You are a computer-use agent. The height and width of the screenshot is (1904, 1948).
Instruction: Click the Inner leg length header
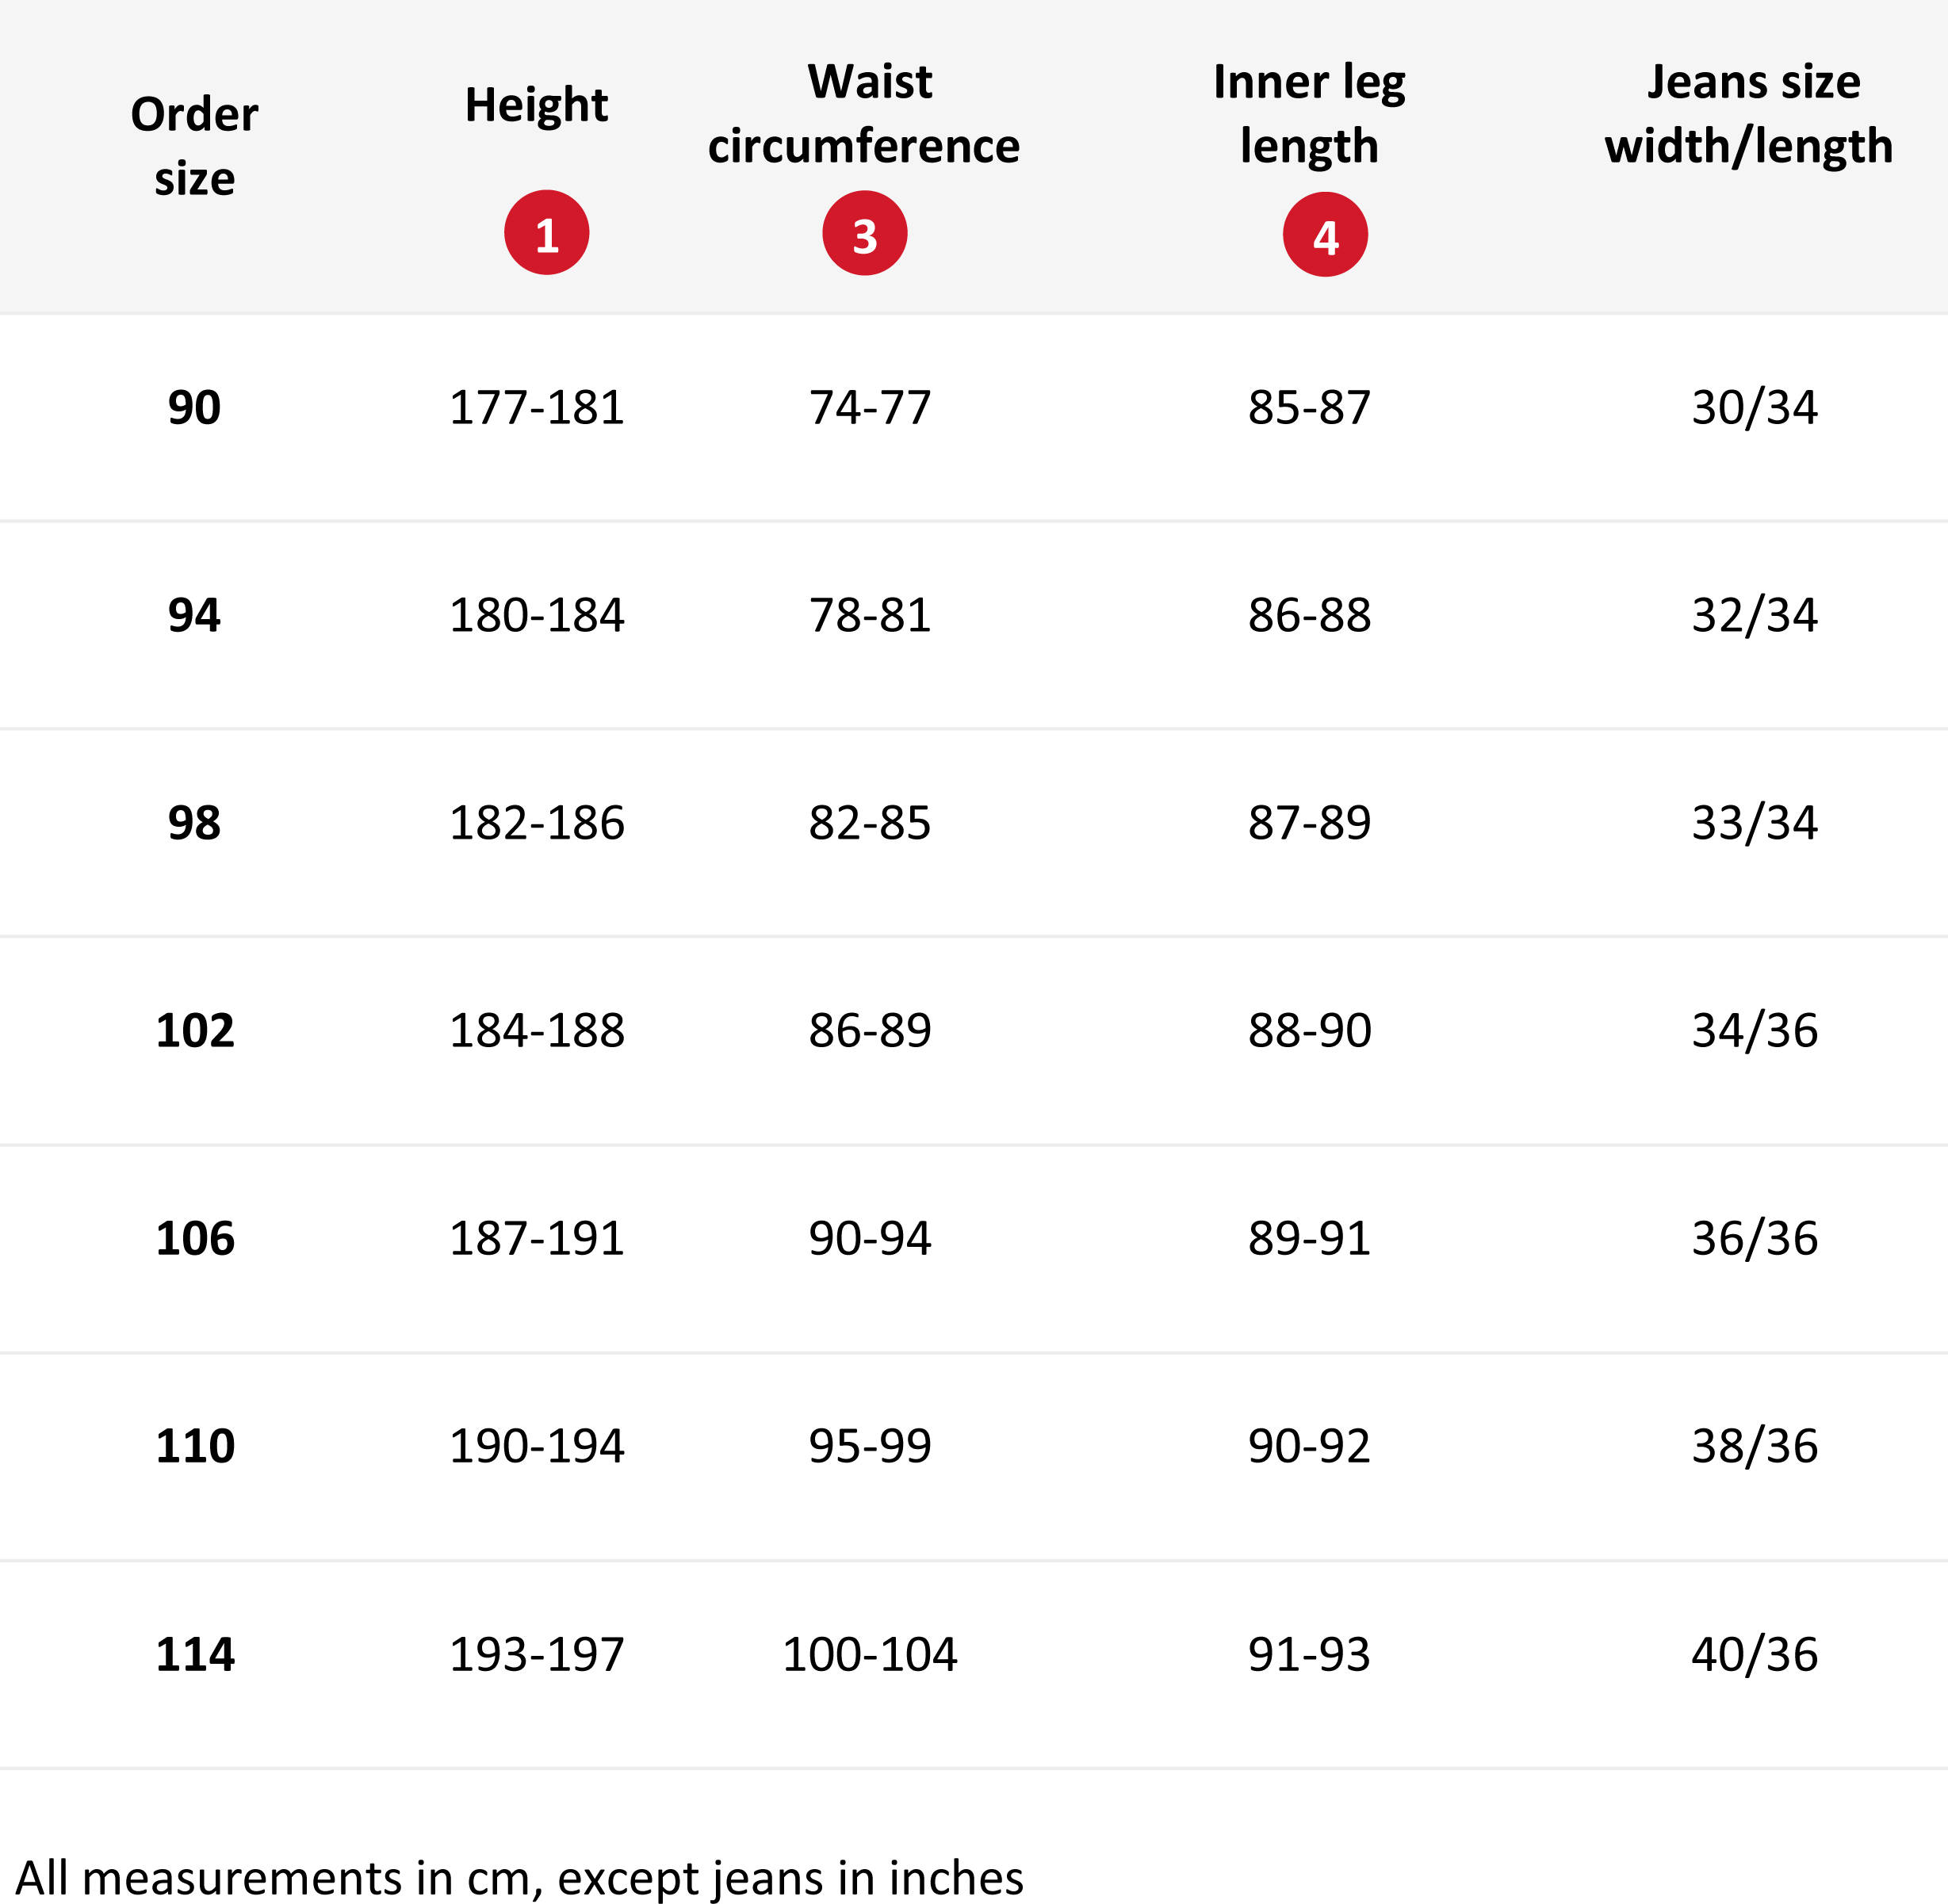1309,114
